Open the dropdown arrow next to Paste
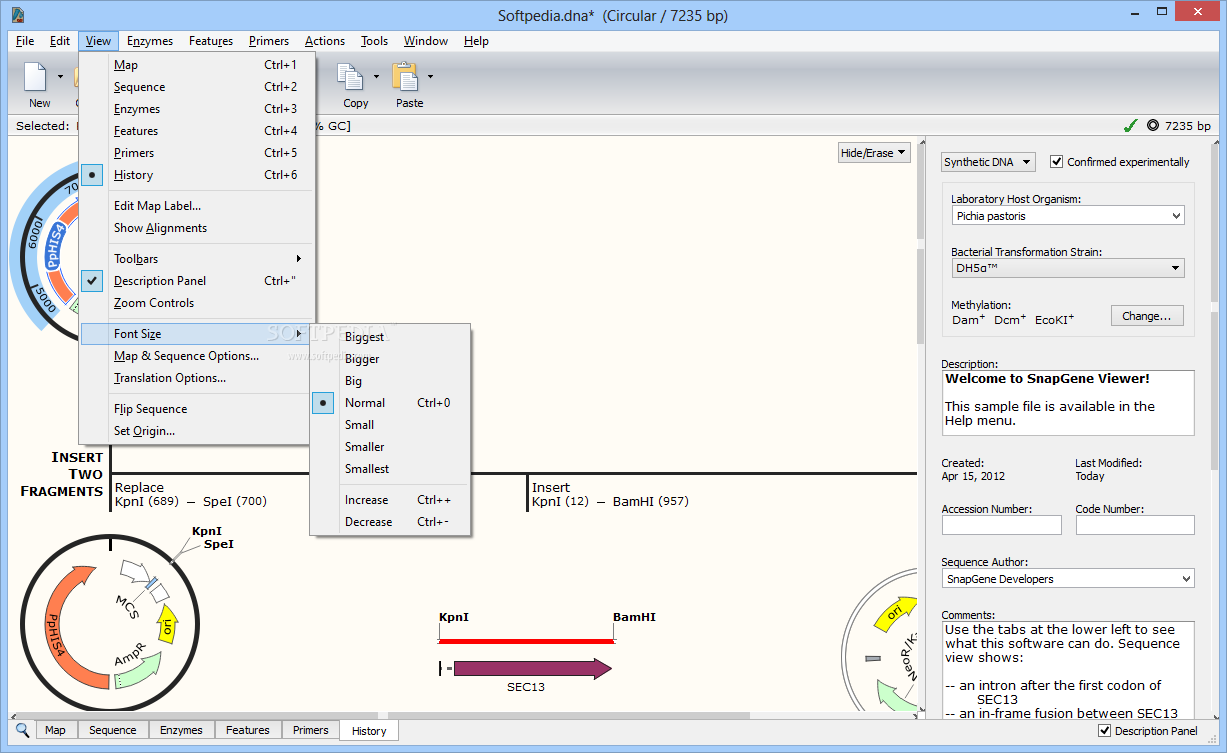 click(431, 77)
